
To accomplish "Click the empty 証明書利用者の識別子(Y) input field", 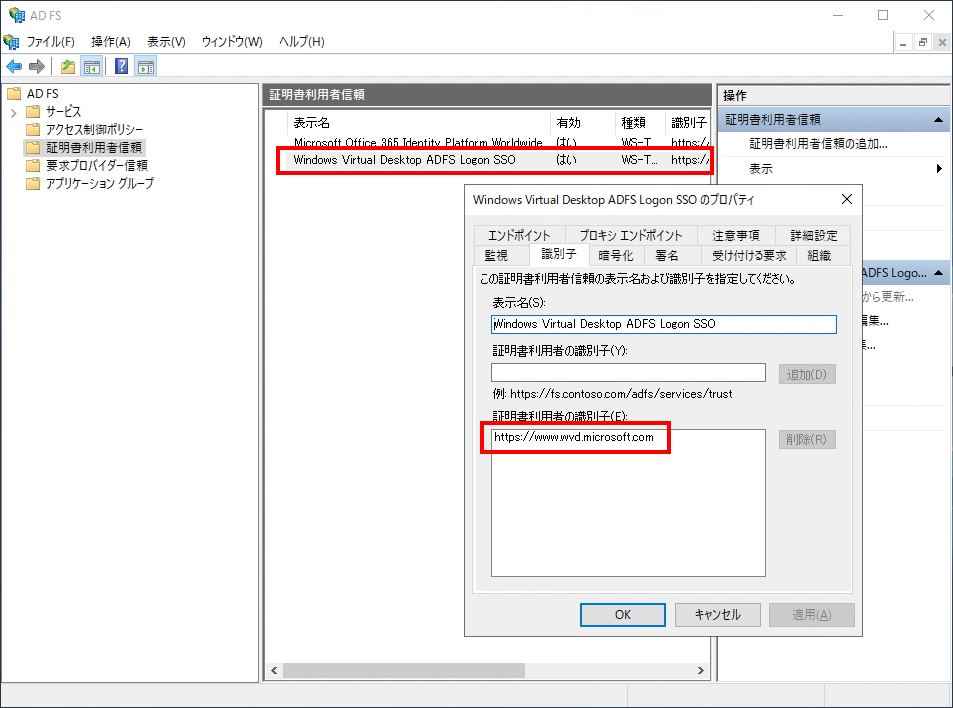I will (628, 373).
